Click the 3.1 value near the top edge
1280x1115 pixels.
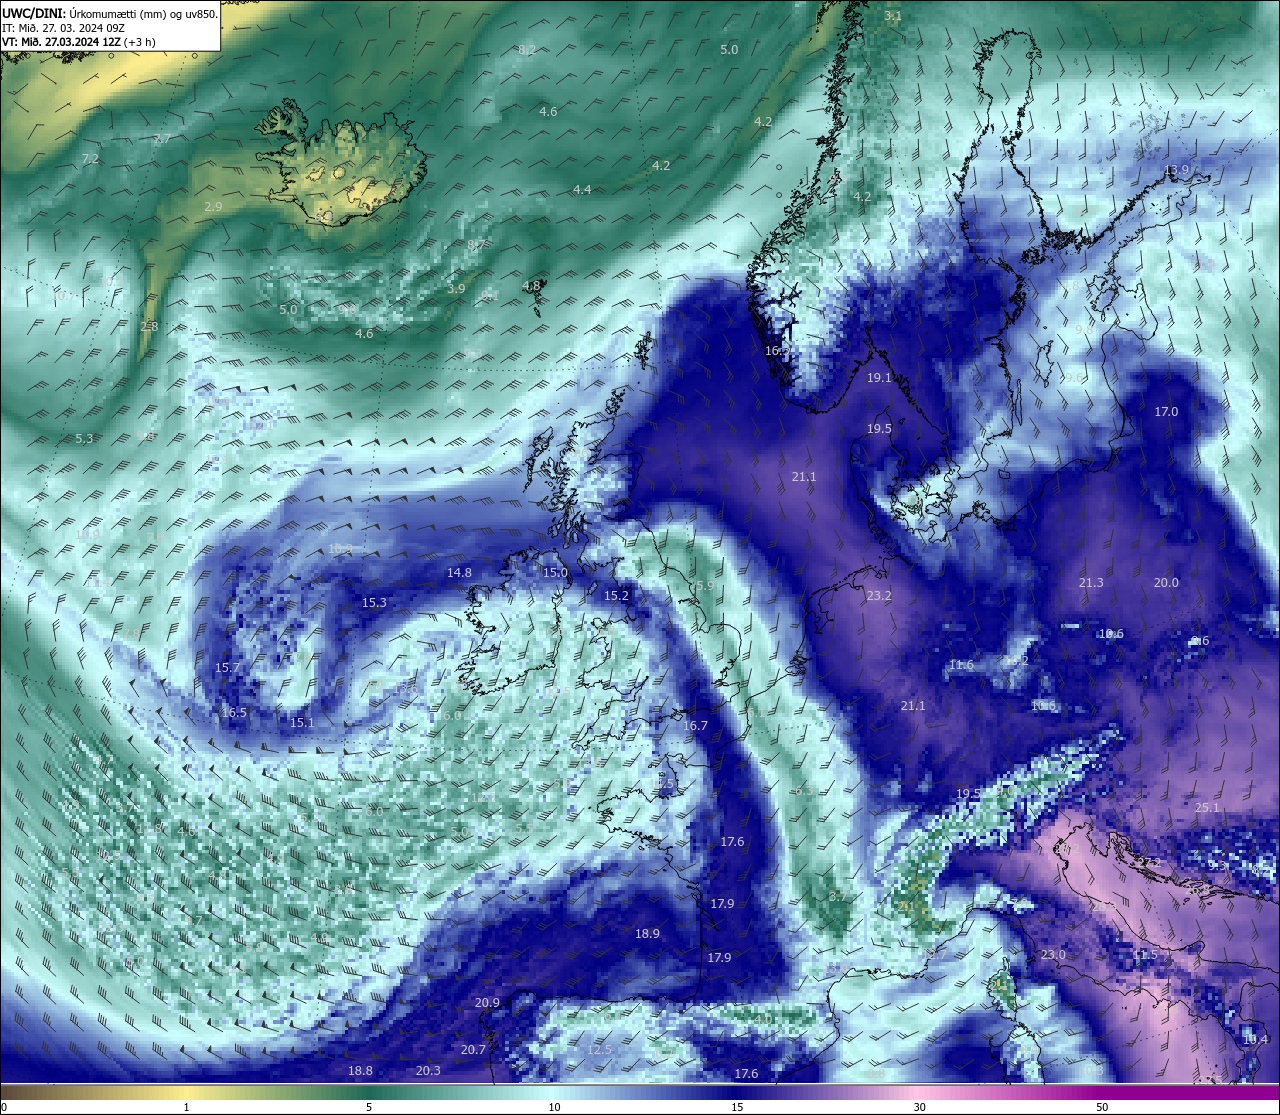[893, 16]
